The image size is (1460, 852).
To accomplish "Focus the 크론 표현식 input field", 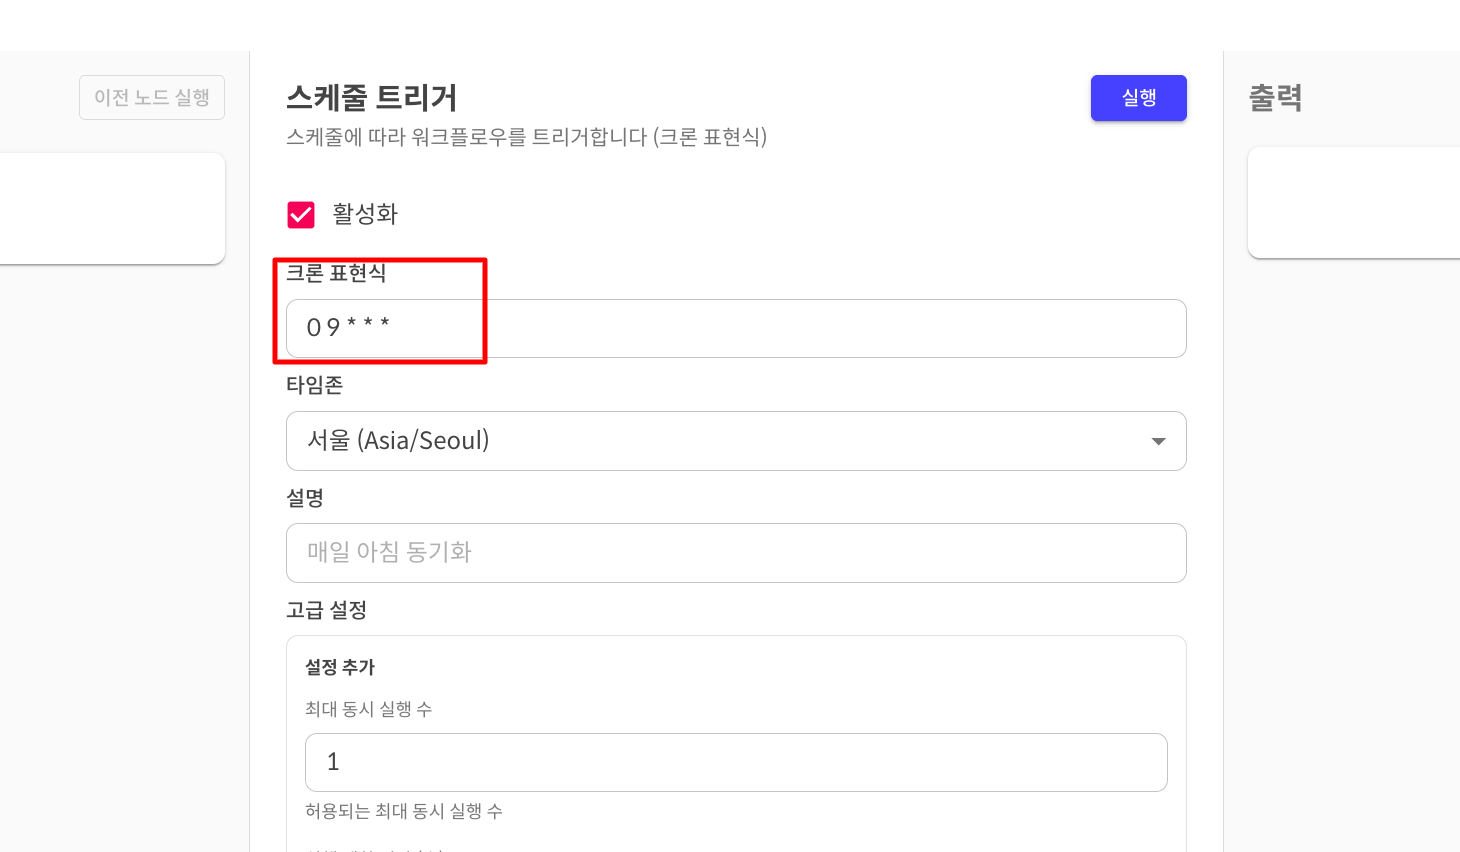I will 736,328.
